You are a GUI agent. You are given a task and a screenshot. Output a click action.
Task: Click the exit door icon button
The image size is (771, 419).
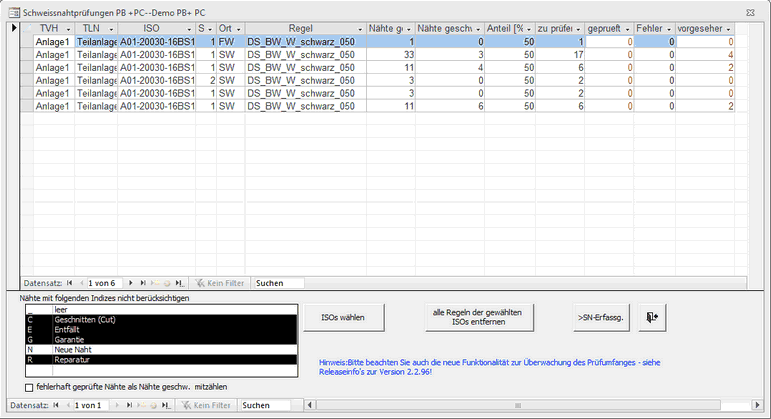652,318
